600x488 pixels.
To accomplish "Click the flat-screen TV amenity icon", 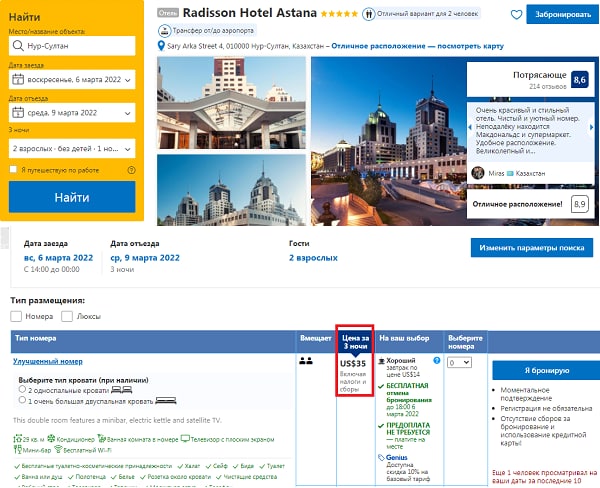I will [x=185, y=439].
